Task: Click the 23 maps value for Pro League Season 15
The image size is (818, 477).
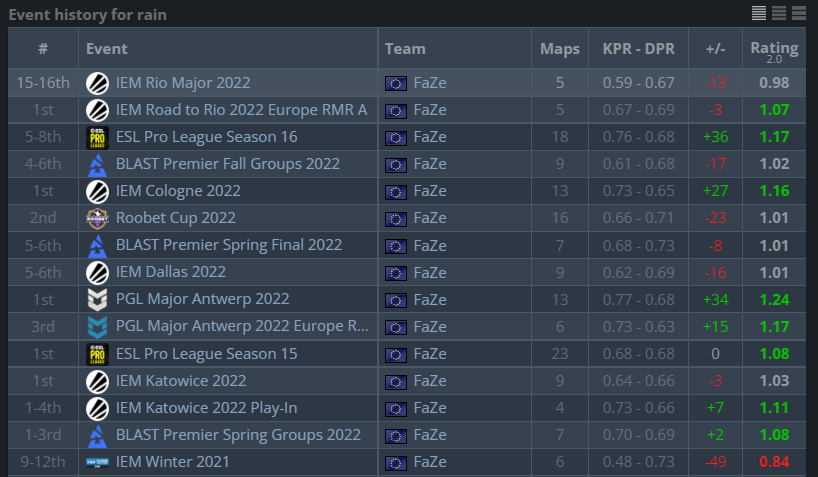Action: coord(560,354)
